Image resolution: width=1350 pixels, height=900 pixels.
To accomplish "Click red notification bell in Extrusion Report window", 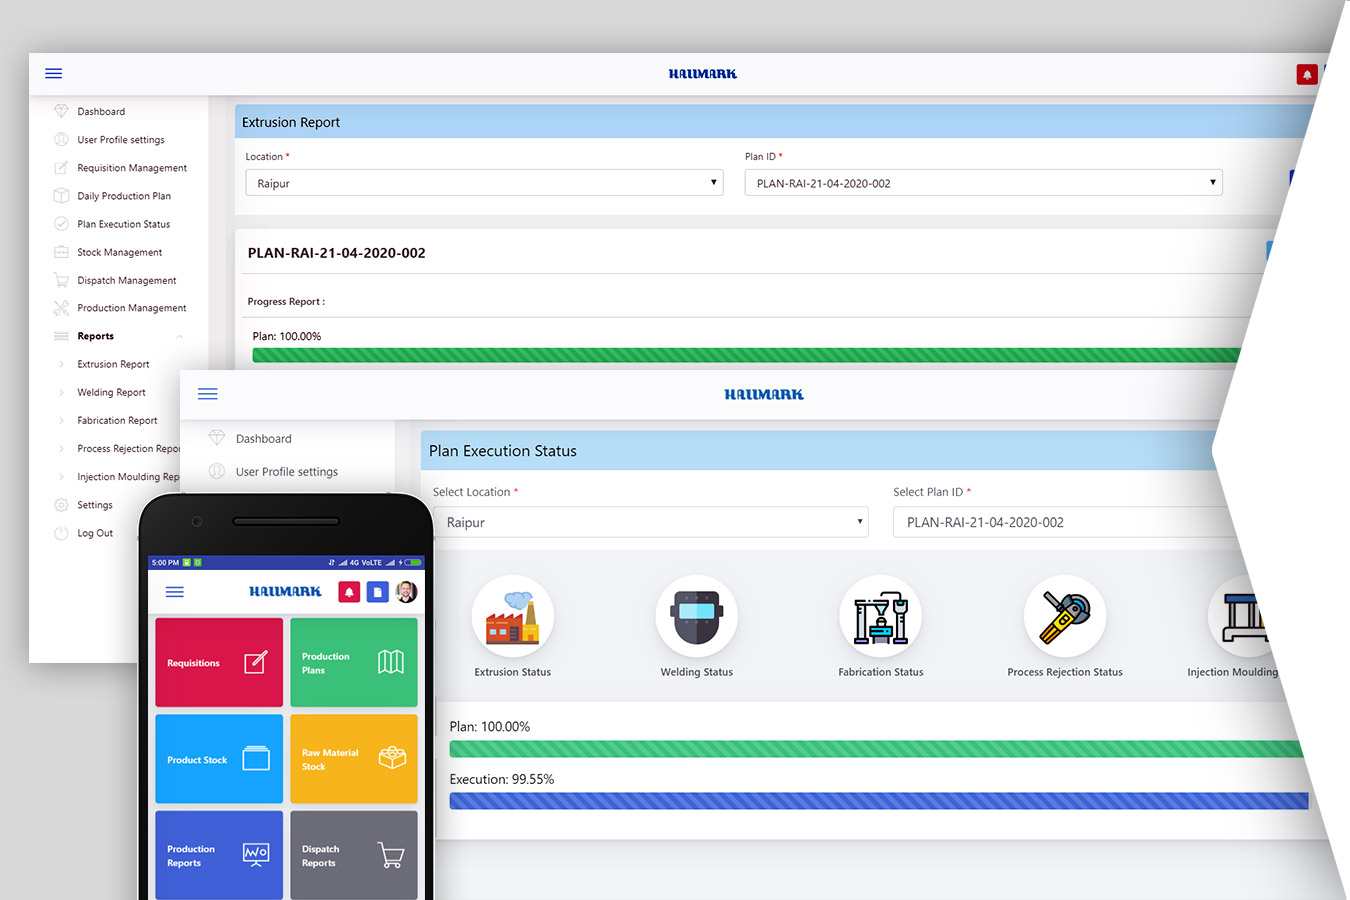I will click(1306, 74).
